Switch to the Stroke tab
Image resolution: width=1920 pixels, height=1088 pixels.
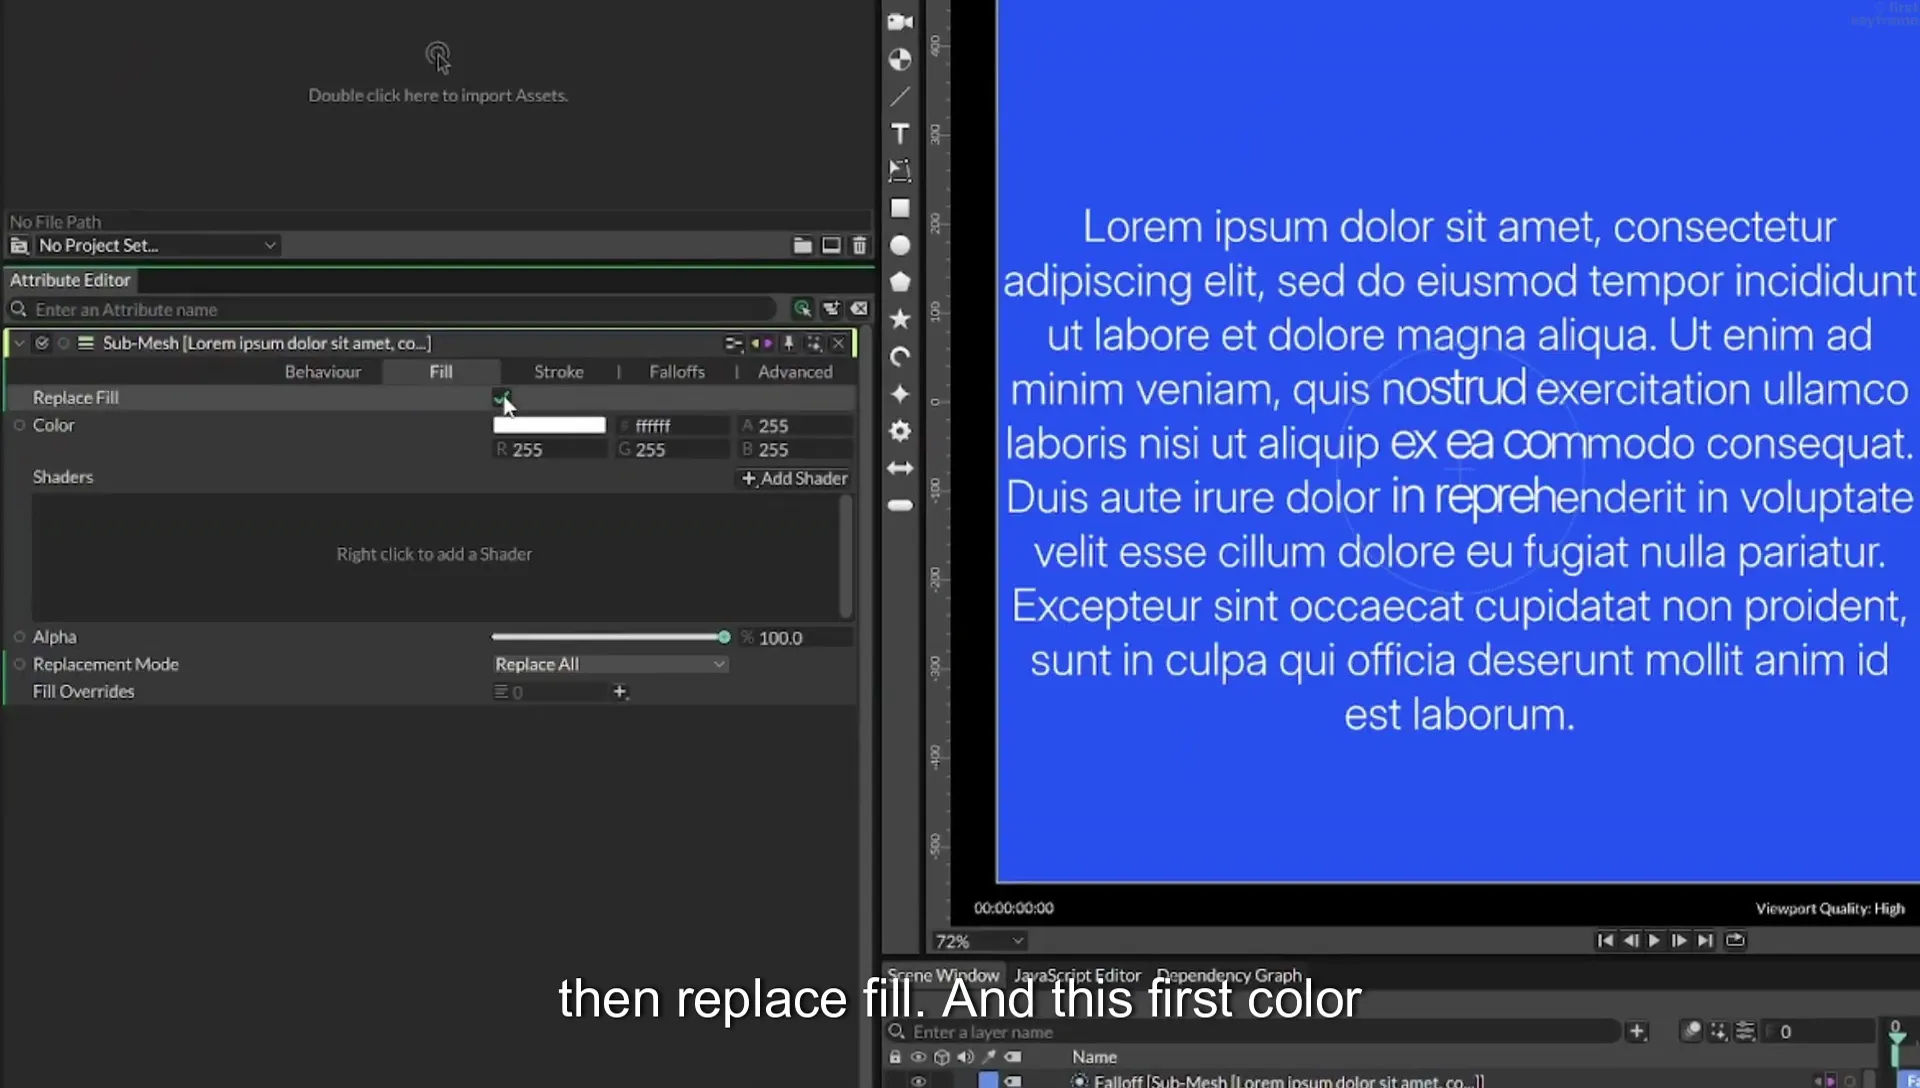[558, 372]
